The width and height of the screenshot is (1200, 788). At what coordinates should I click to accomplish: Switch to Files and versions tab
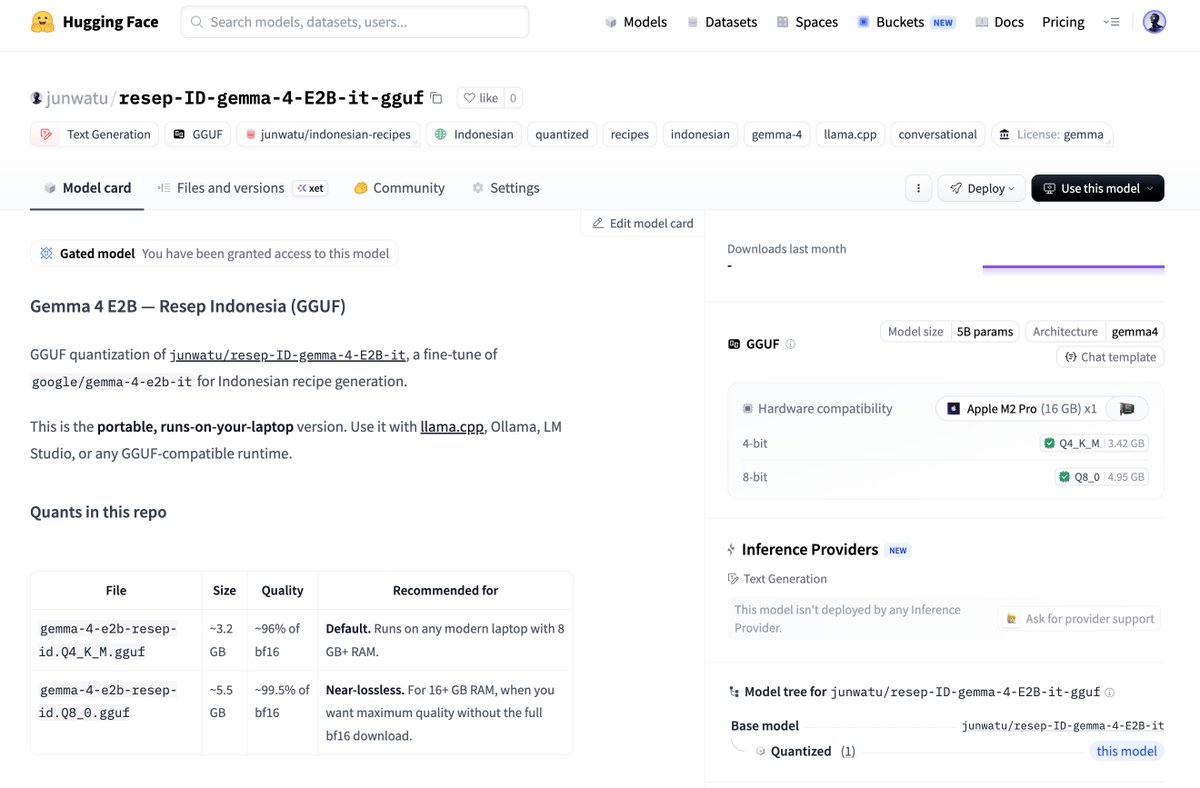click(242, 188)
